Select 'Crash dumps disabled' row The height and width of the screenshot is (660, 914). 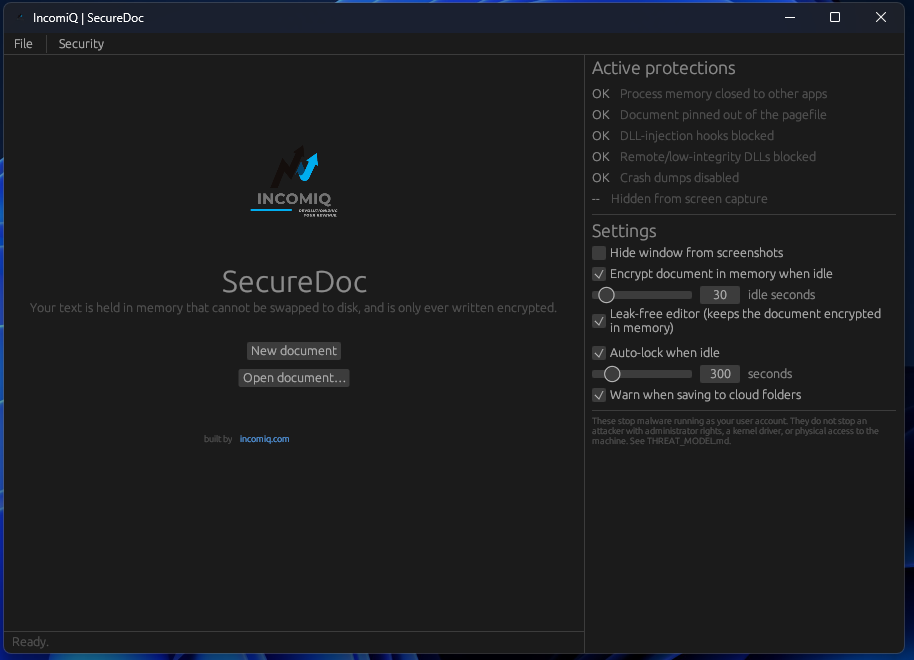pyautogui.click(x=666, y=178)
